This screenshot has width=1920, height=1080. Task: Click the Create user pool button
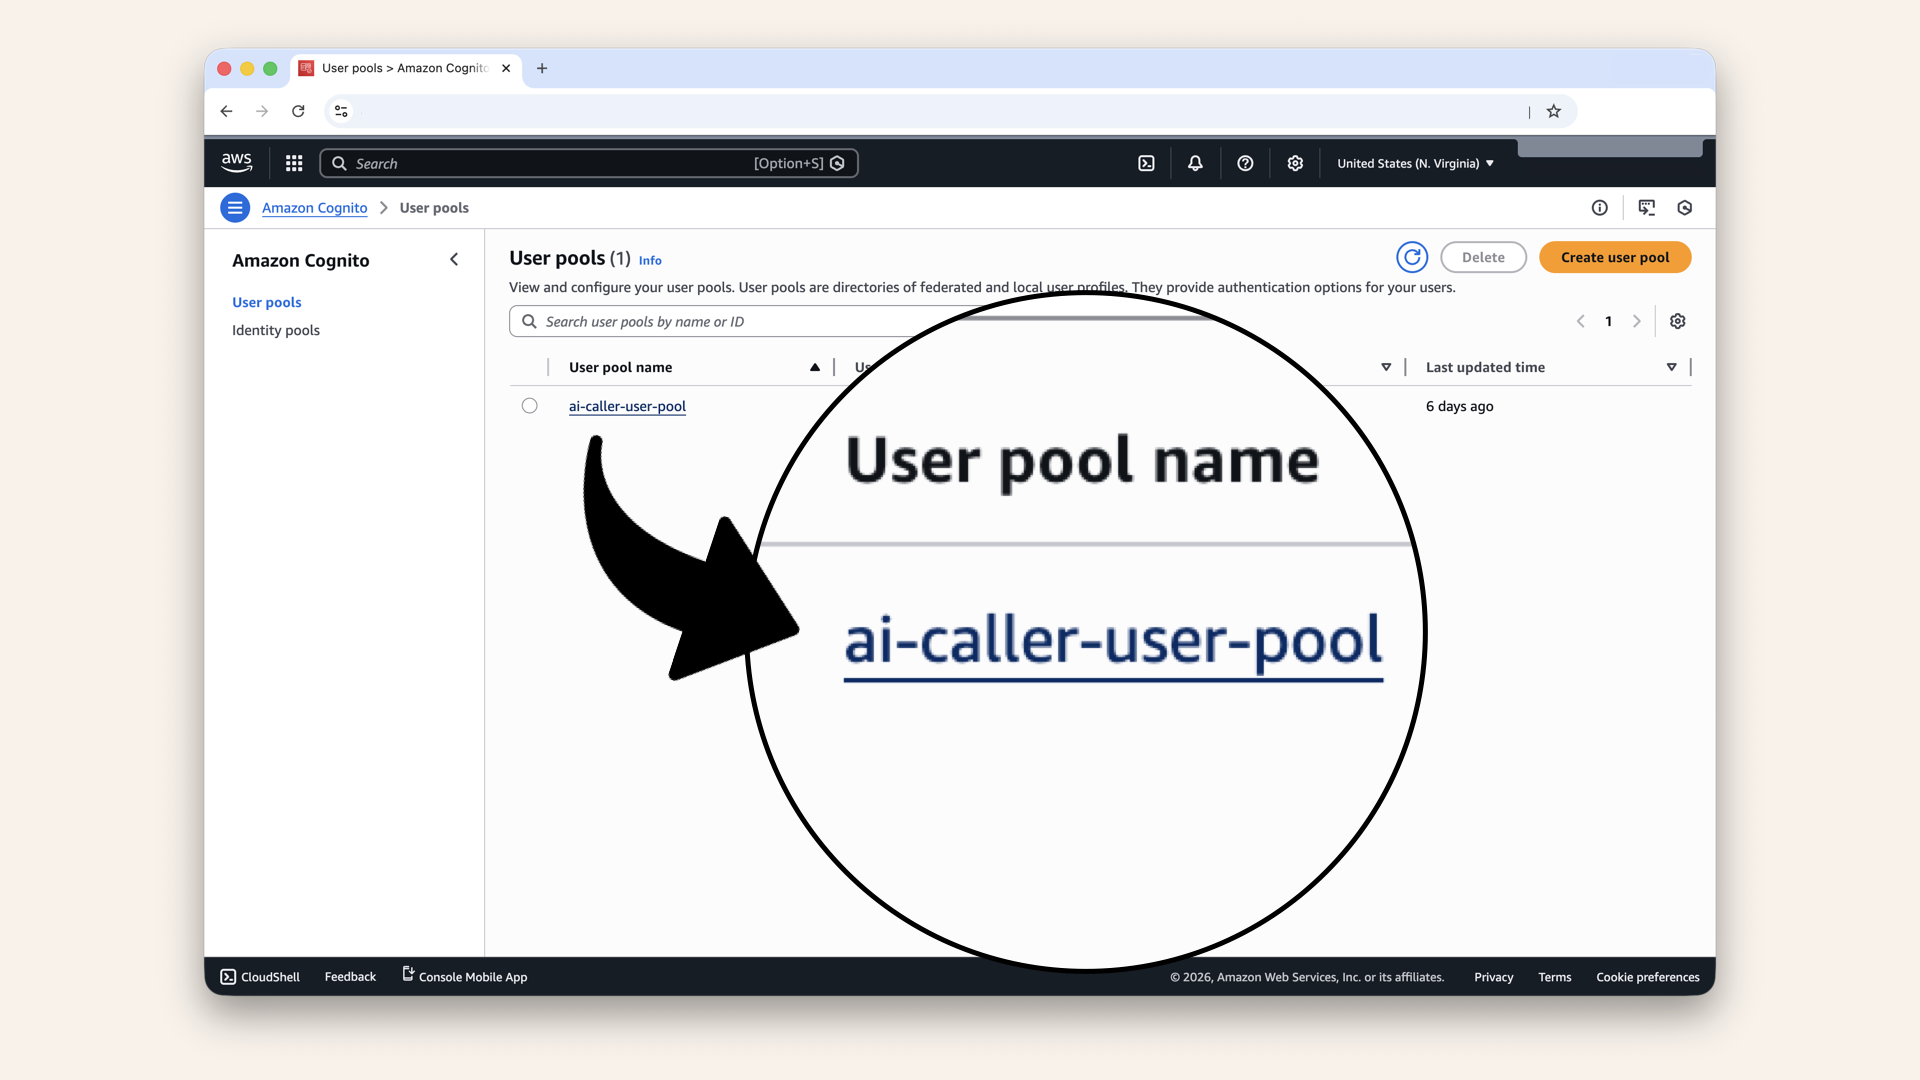pos(1614,257)
